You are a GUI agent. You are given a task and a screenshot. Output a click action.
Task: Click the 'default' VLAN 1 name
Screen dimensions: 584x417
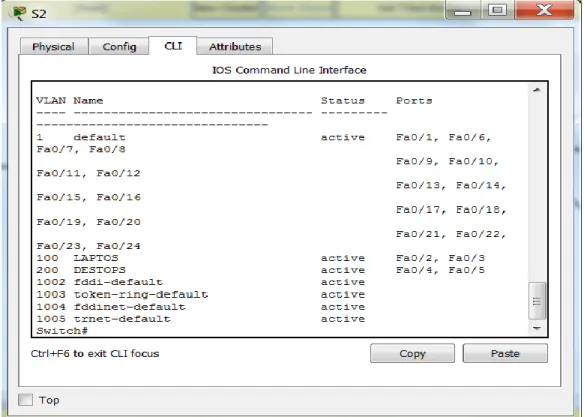tap(99, 137)
